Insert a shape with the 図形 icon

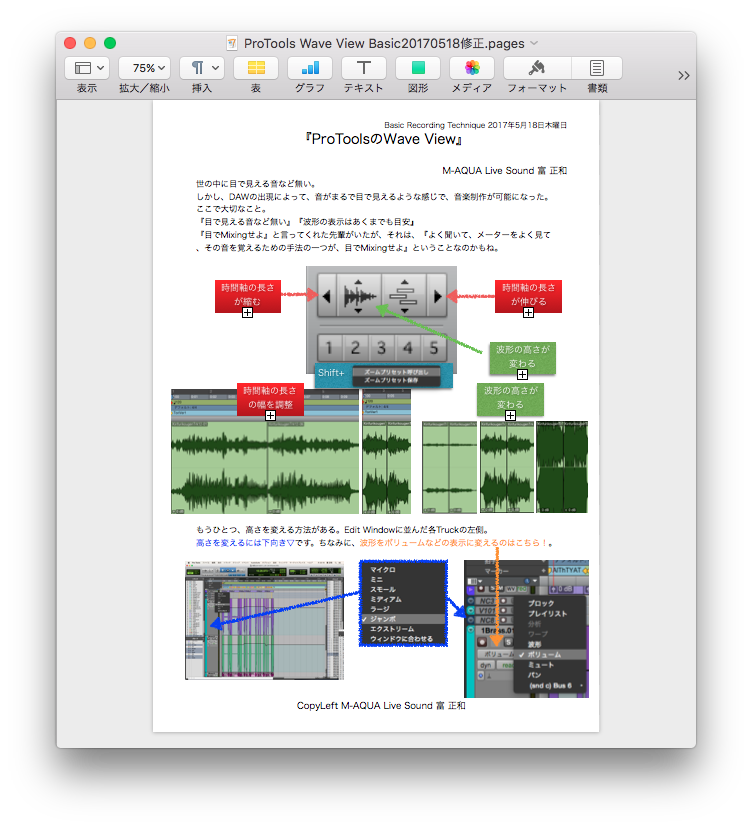(x=418, y=68)
